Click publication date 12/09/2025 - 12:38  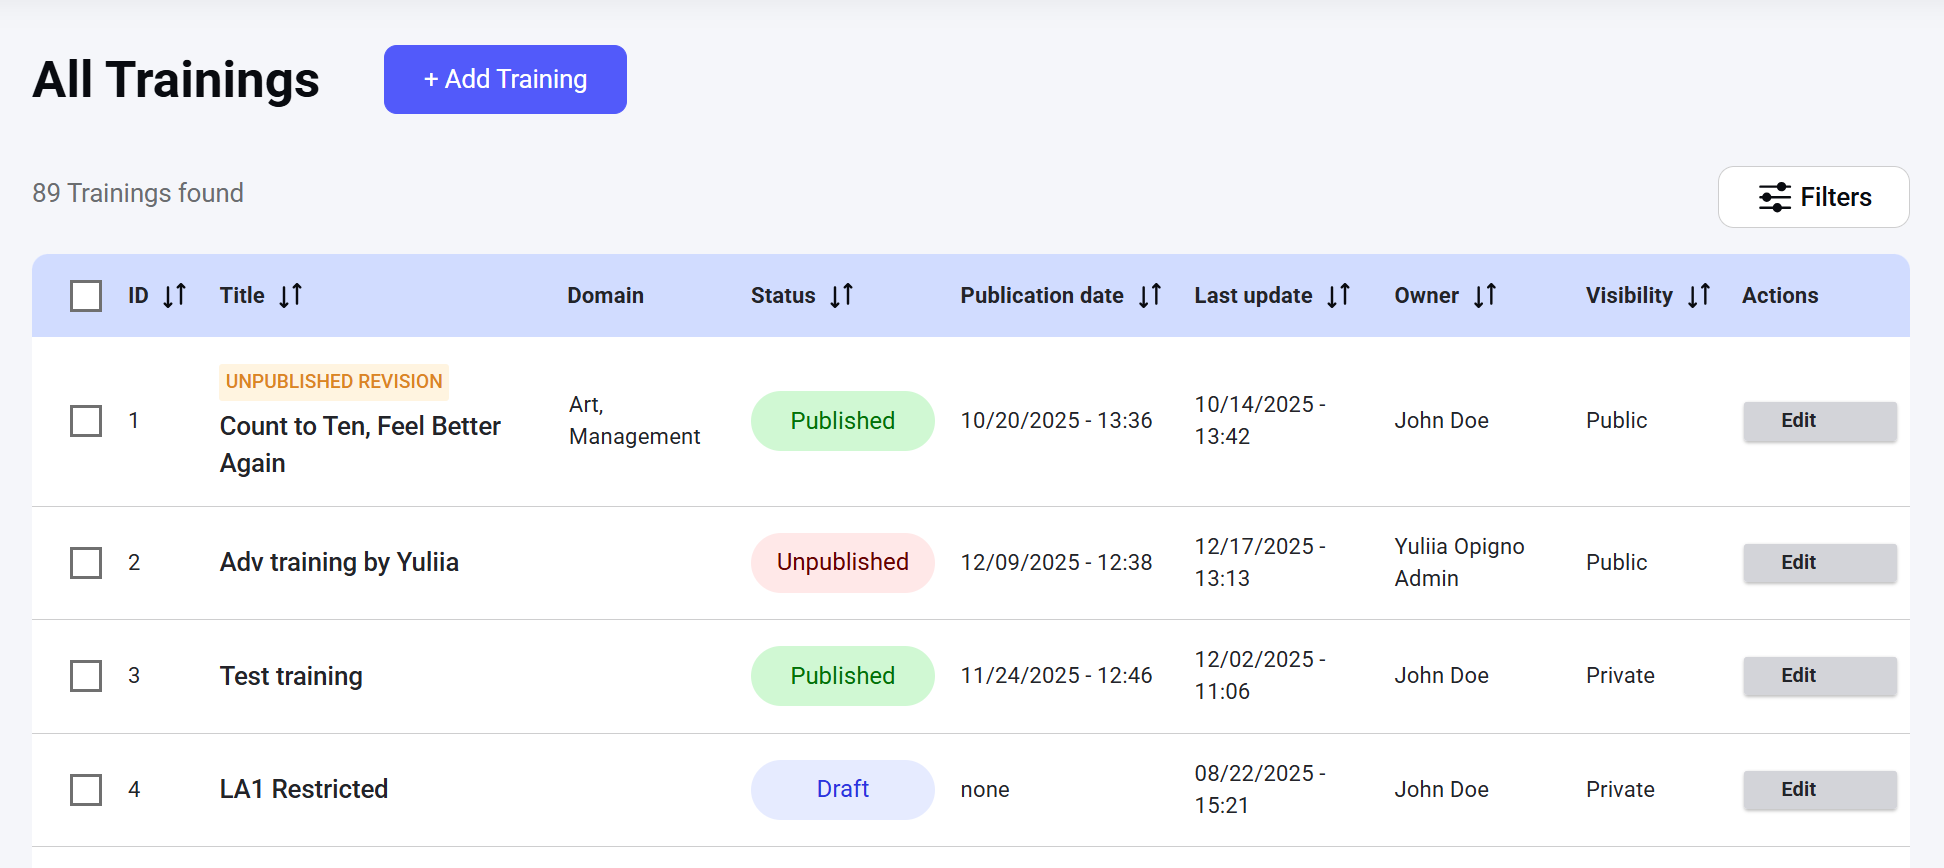1057,563
